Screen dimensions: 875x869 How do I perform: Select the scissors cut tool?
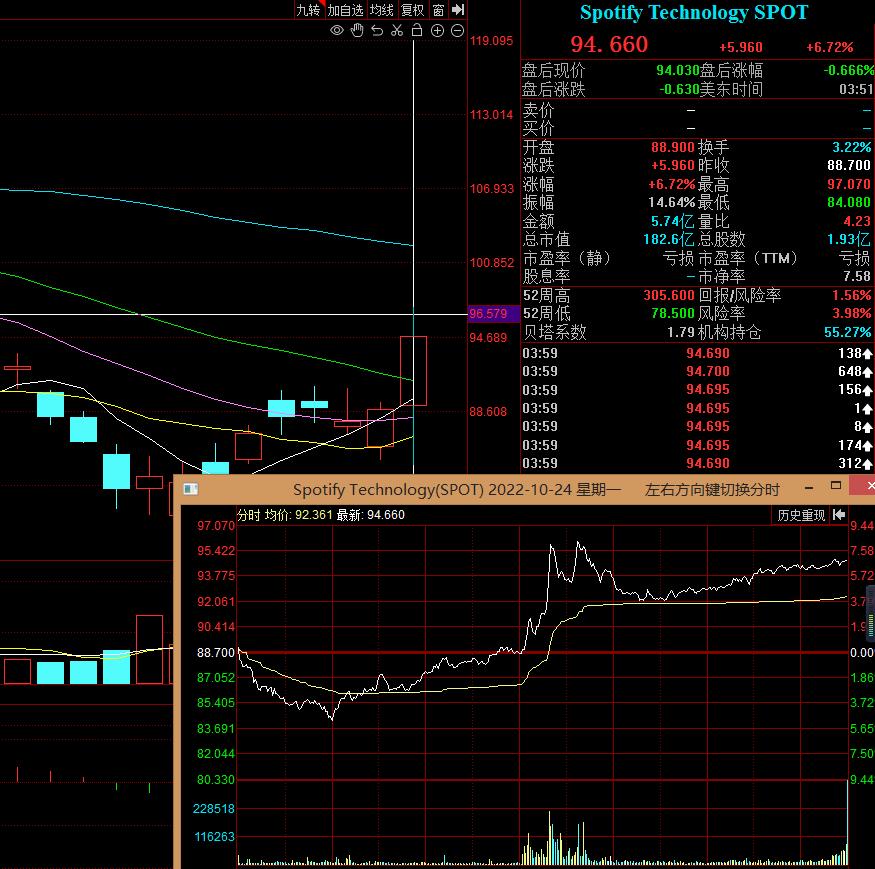coord(397,31)
